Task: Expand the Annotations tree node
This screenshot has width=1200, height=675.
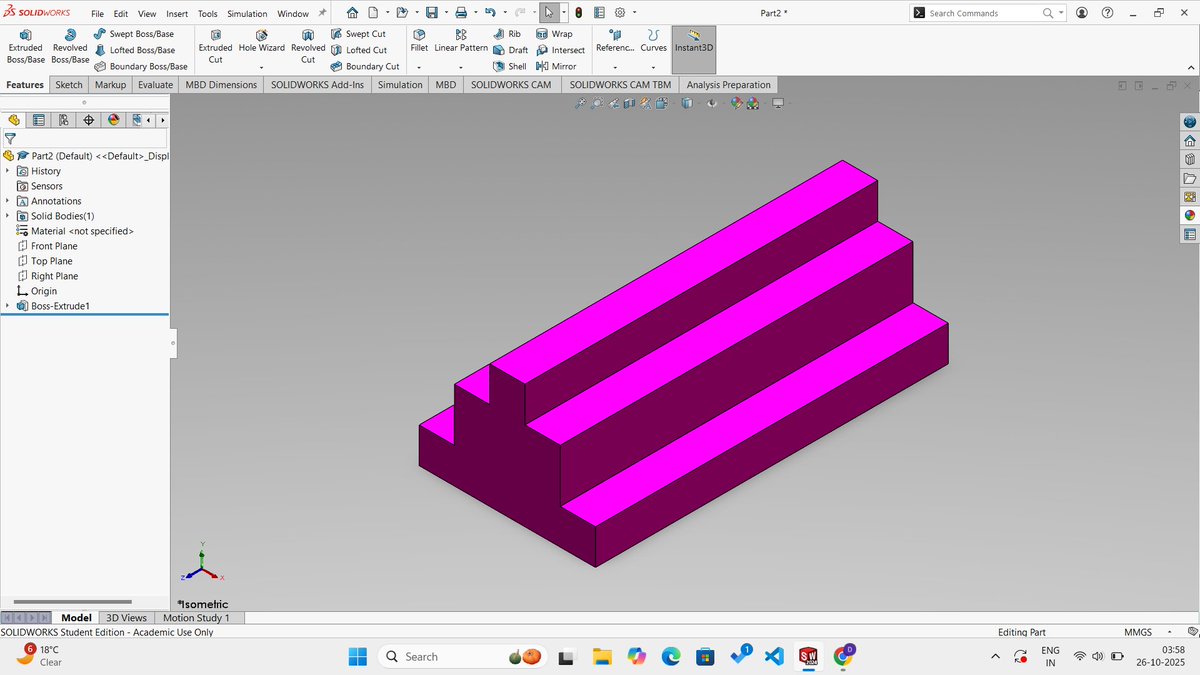Action: (x=7, y=201)
